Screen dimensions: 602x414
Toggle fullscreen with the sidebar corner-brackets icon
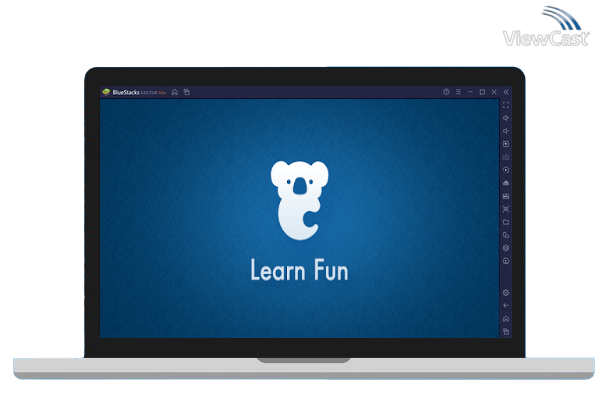point(506,105)
